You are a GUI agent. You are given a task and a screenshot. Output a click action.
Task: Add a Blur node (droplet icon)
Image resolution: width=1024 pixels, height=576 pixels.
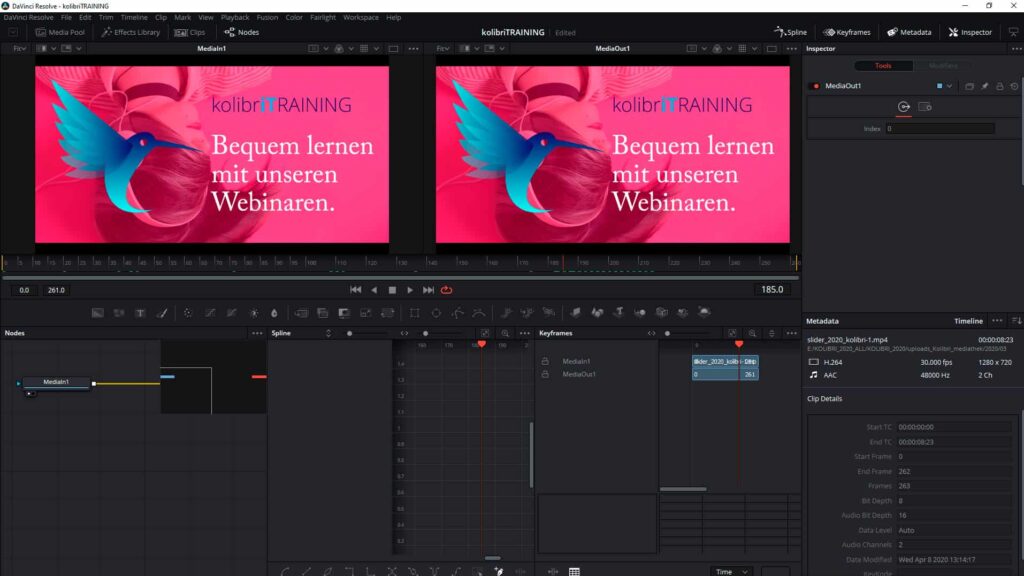pos(274,313)
